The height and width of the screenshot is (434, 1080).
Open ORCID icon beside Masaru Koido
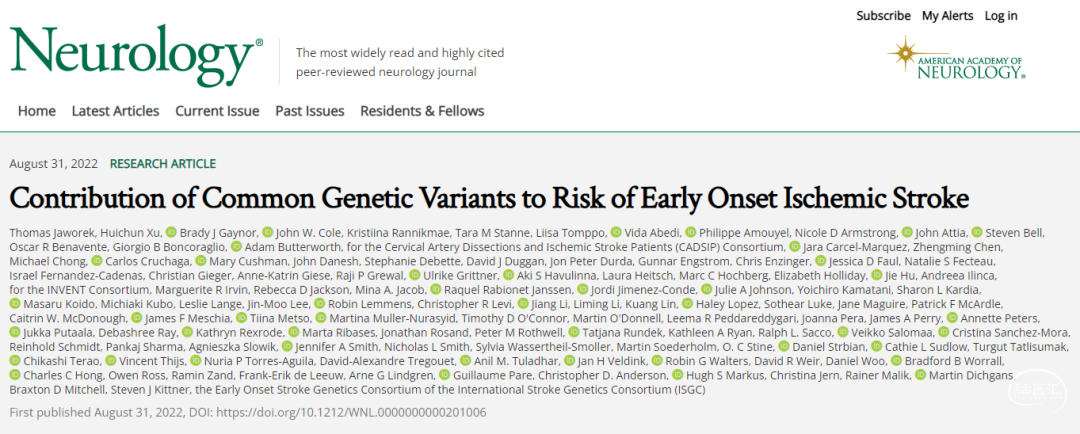(x=15, y=304)
